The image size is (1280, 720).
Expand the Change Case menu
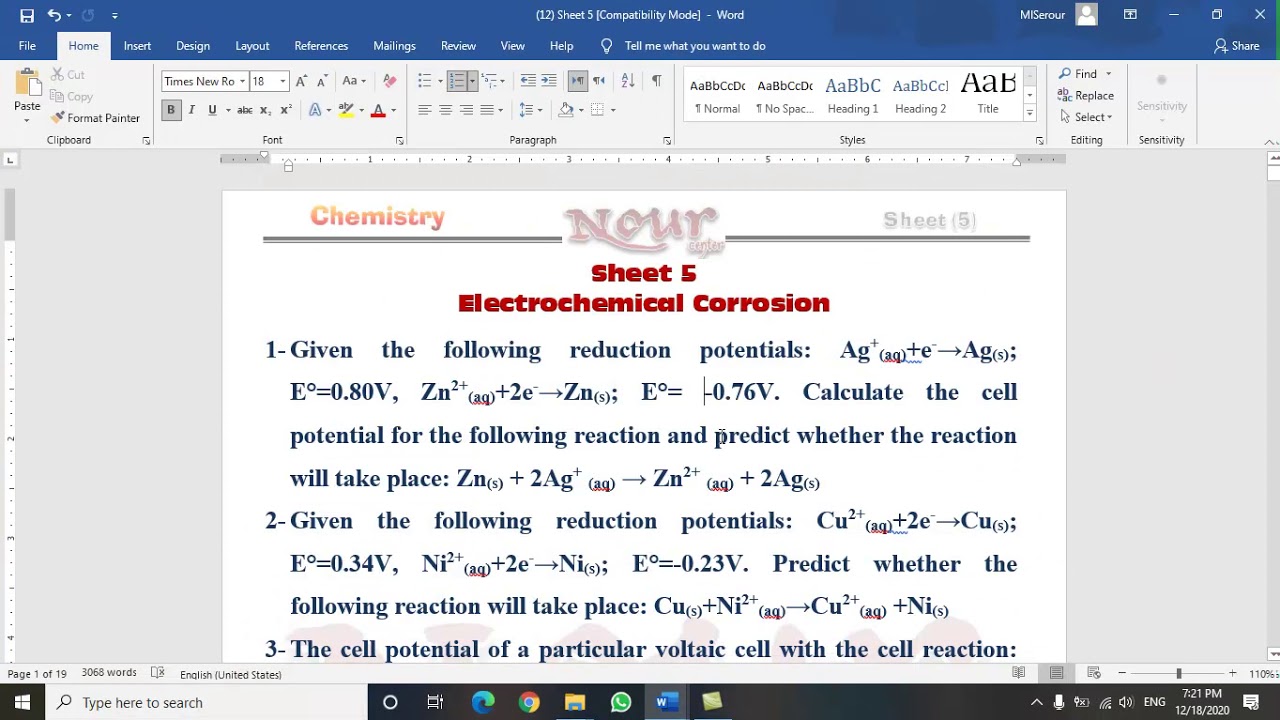[353, 81]
